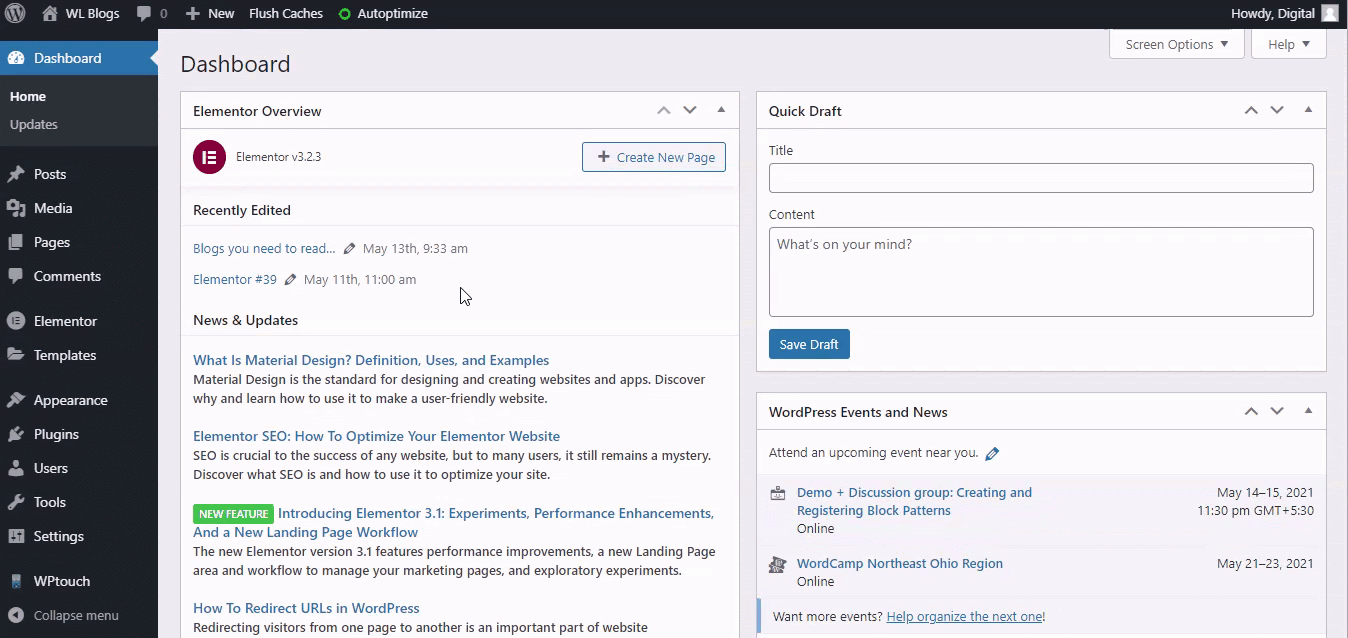This screenshot has width=1348, height=638.
Task: Click the Collapse menu arrow icon
Action: coord(16,616)
